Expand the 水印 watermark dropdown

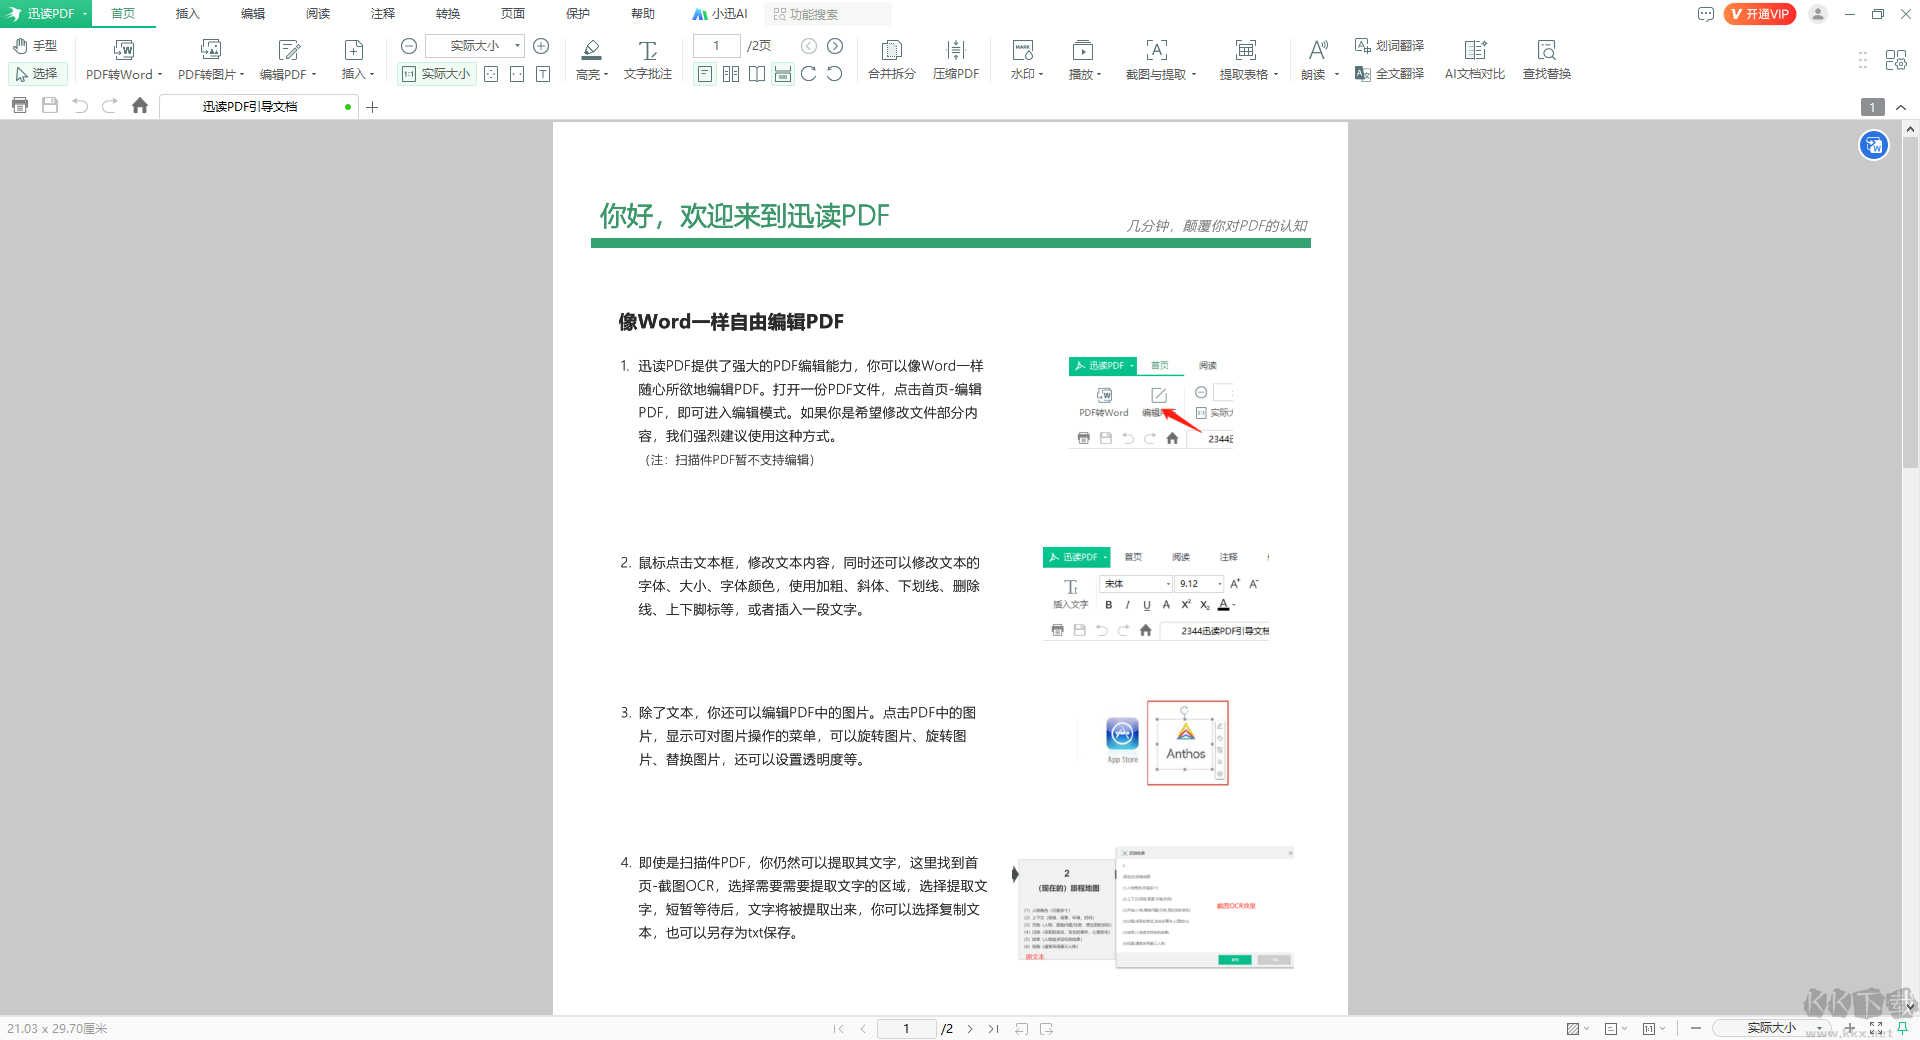(x=1041, y=74)
